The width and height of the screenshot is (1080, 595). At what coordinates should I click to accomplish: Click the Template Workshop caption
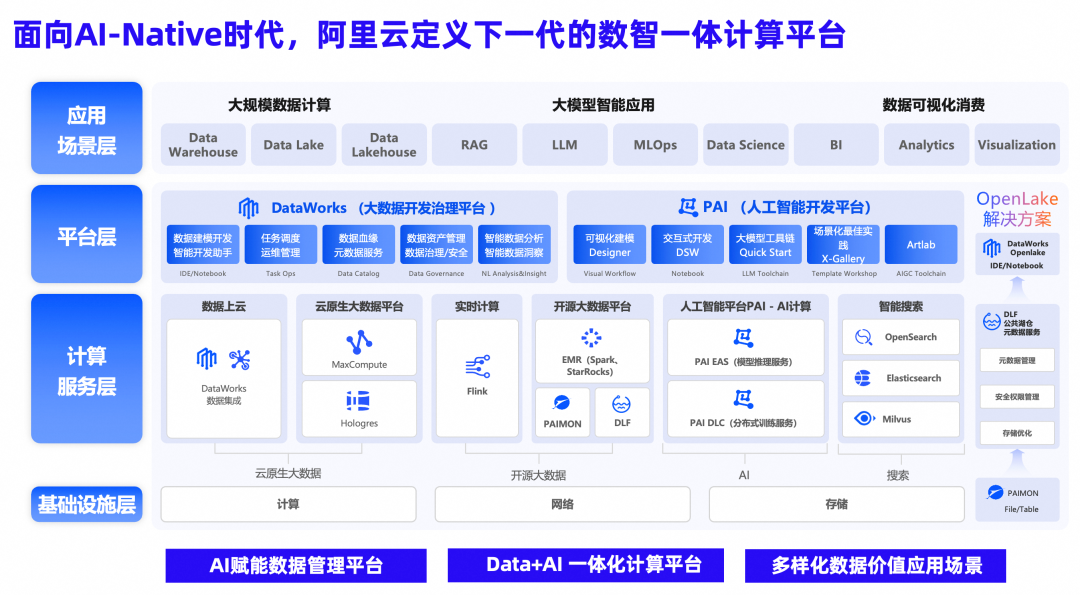844,273
